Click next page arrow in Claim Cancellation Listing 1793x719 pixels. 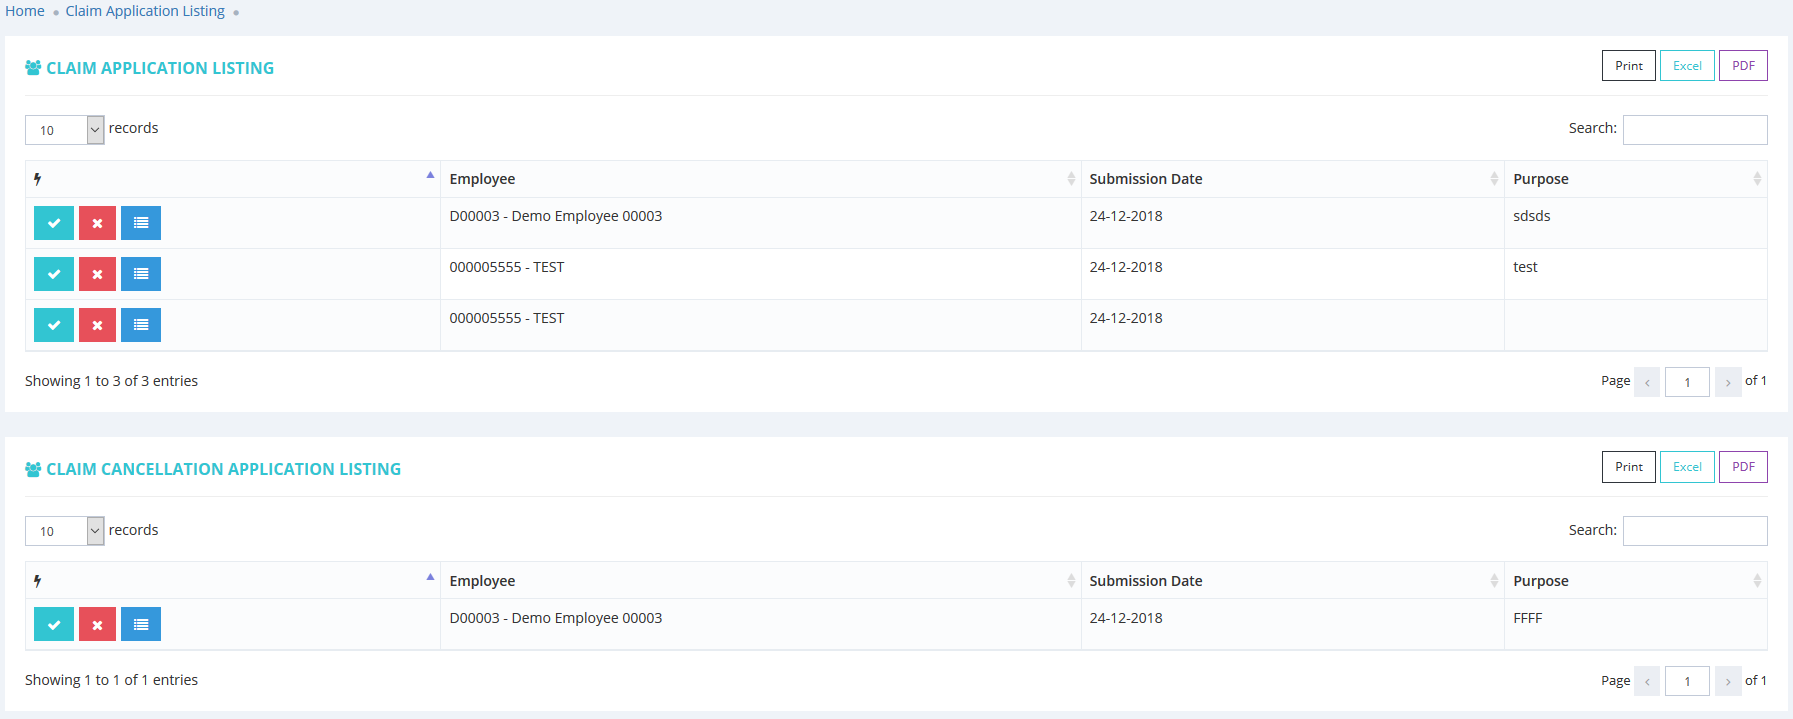1728,681
